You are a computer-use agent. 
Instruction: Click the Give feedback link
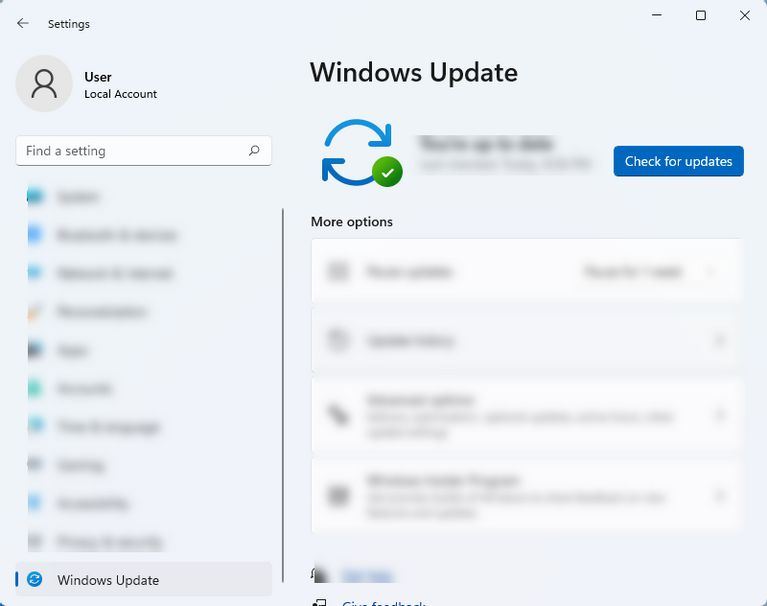click(383, 603)
